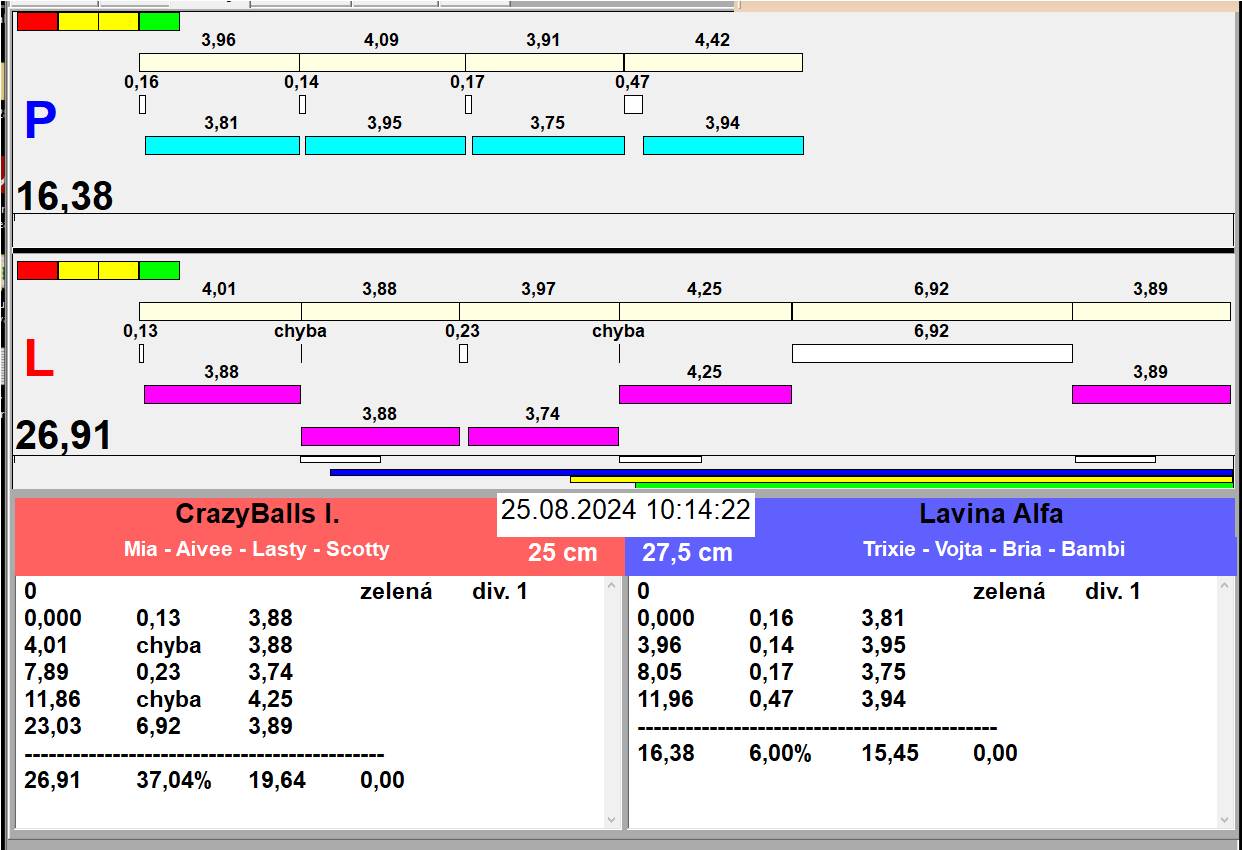
Task: Select the blue P lane letter
Action: [x=39, y=122]
